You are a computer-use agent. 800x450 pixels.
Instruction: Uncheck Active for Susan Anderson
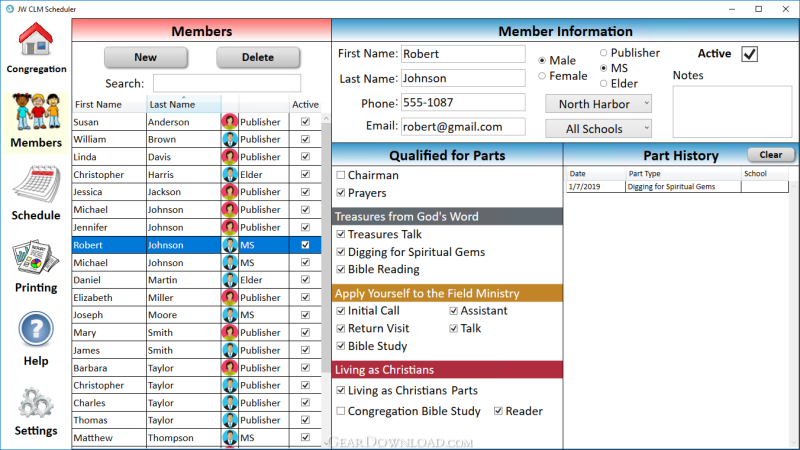305,121
